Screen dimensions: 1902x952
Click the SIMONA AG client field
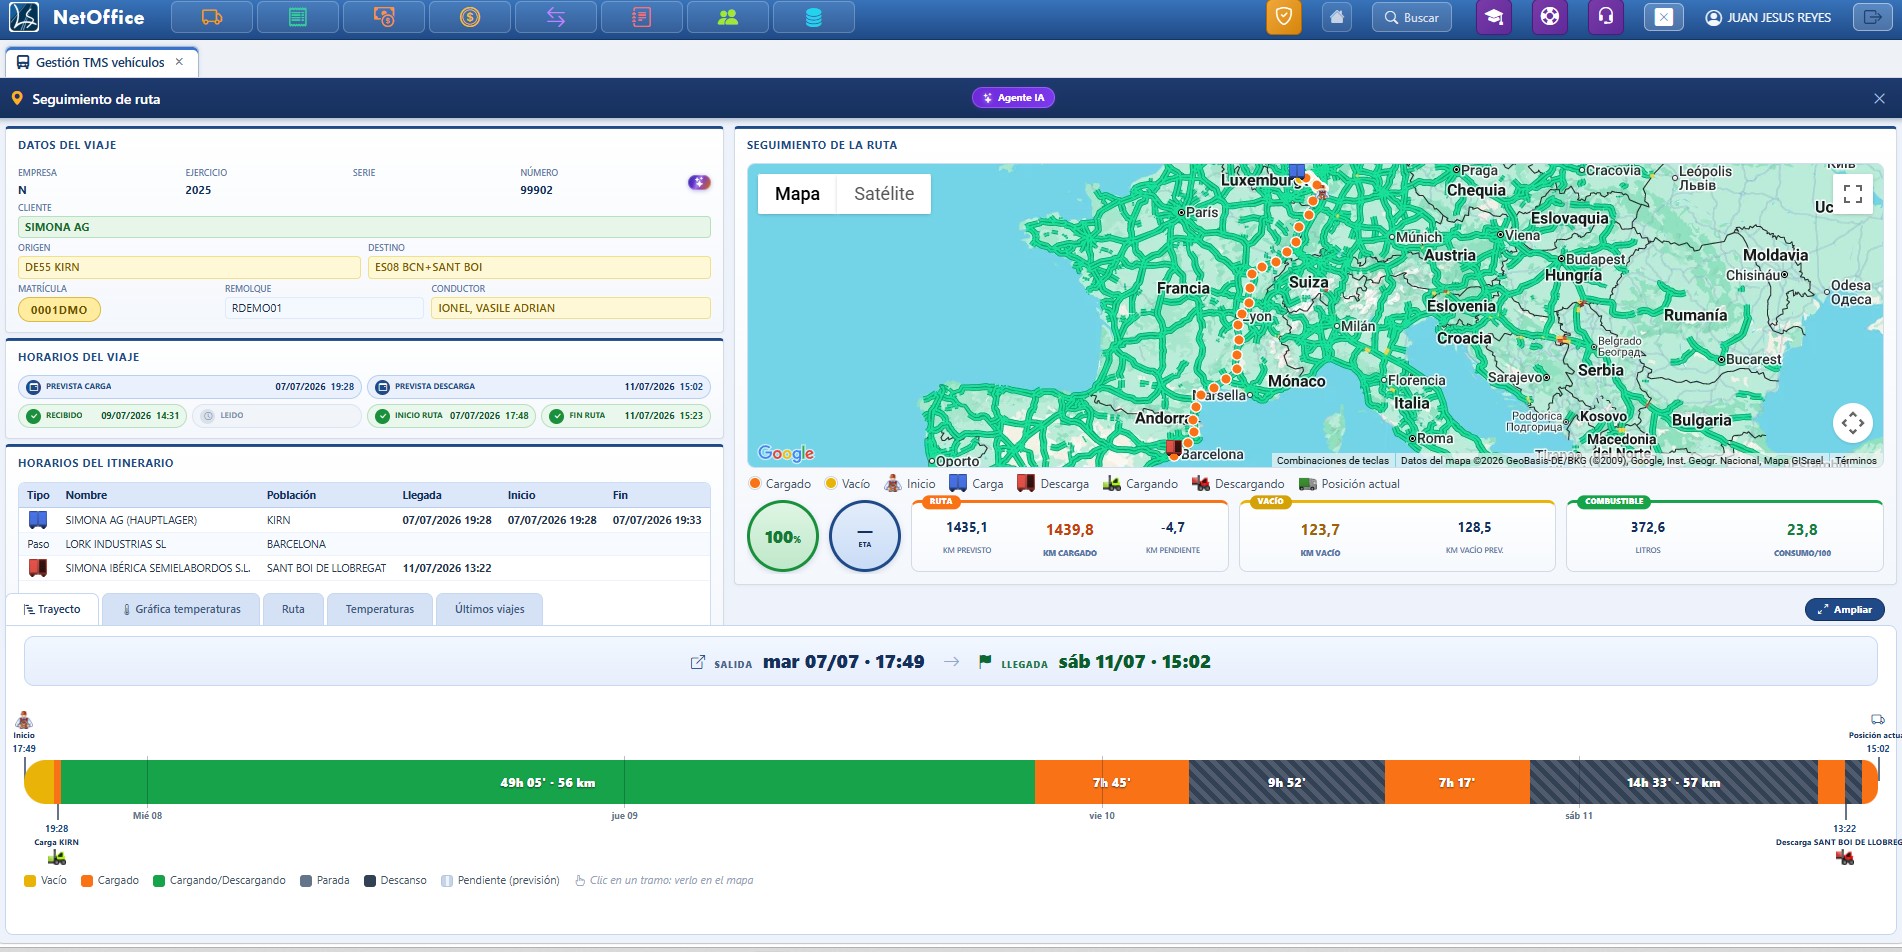[x=364, y=227]
